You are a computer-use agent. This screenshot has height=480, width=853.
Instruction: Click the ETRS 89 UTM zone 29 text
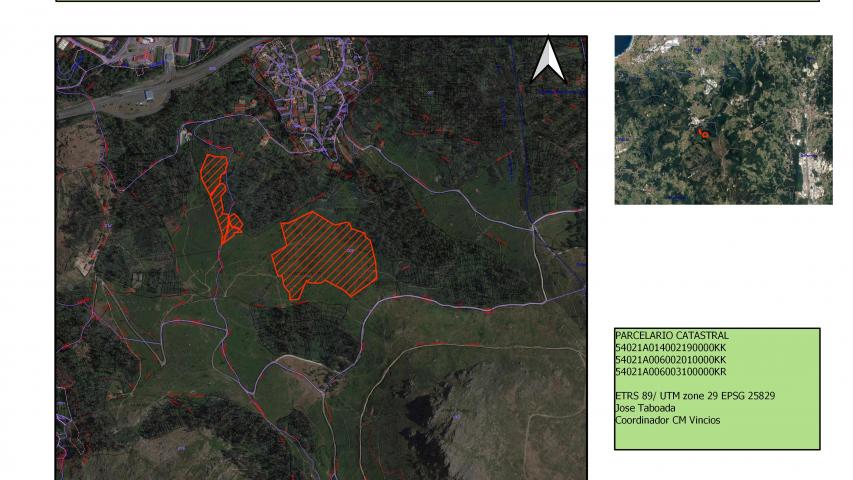coord(694,396)
